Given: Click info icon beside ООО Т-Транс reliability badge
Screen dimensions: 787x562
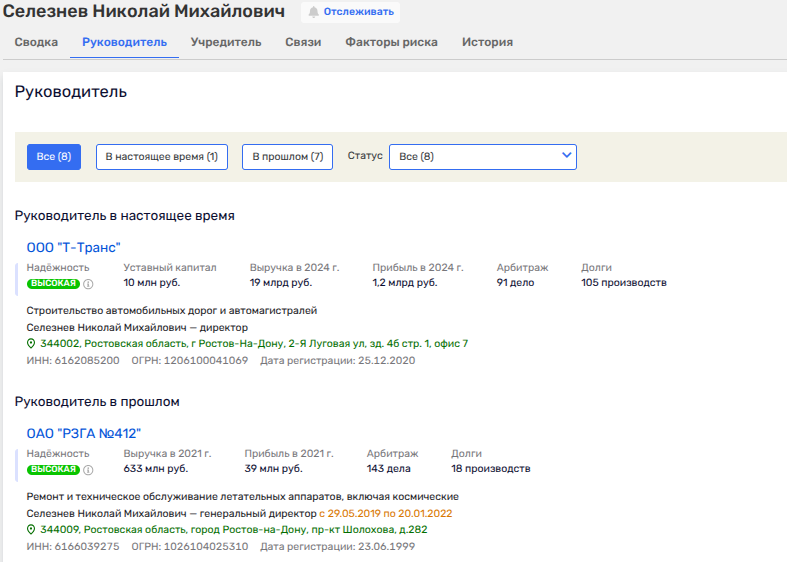Looking at the screenshot, I should (88, 284).
